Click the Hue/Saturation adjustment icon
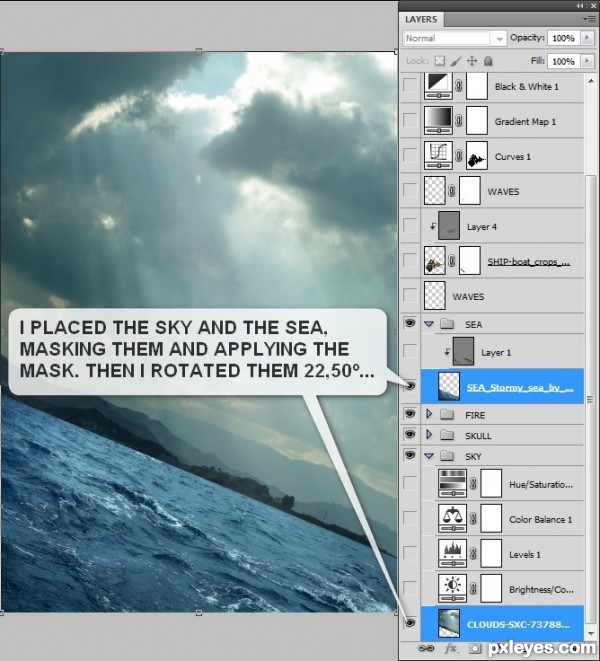The image size is (600, 661). tap(452, 484)
